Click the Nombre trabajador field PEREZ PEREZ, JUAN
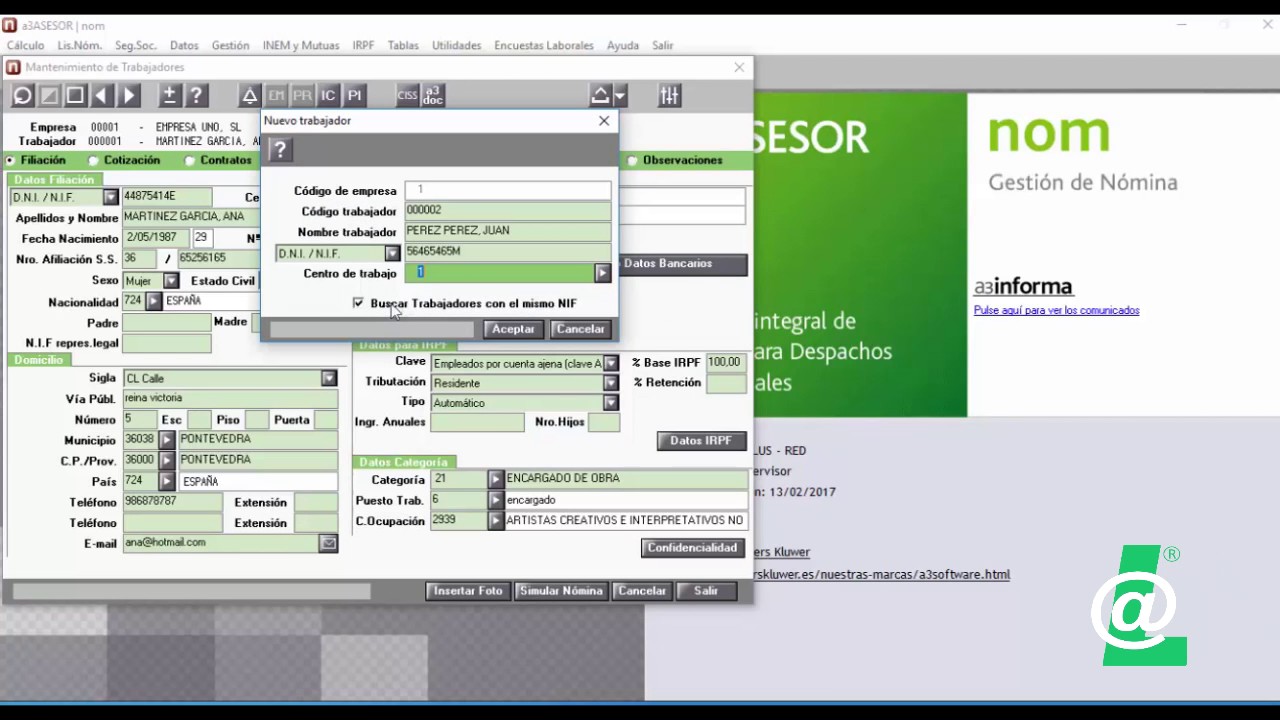The image size is (1280, 720). coord(508,232)
